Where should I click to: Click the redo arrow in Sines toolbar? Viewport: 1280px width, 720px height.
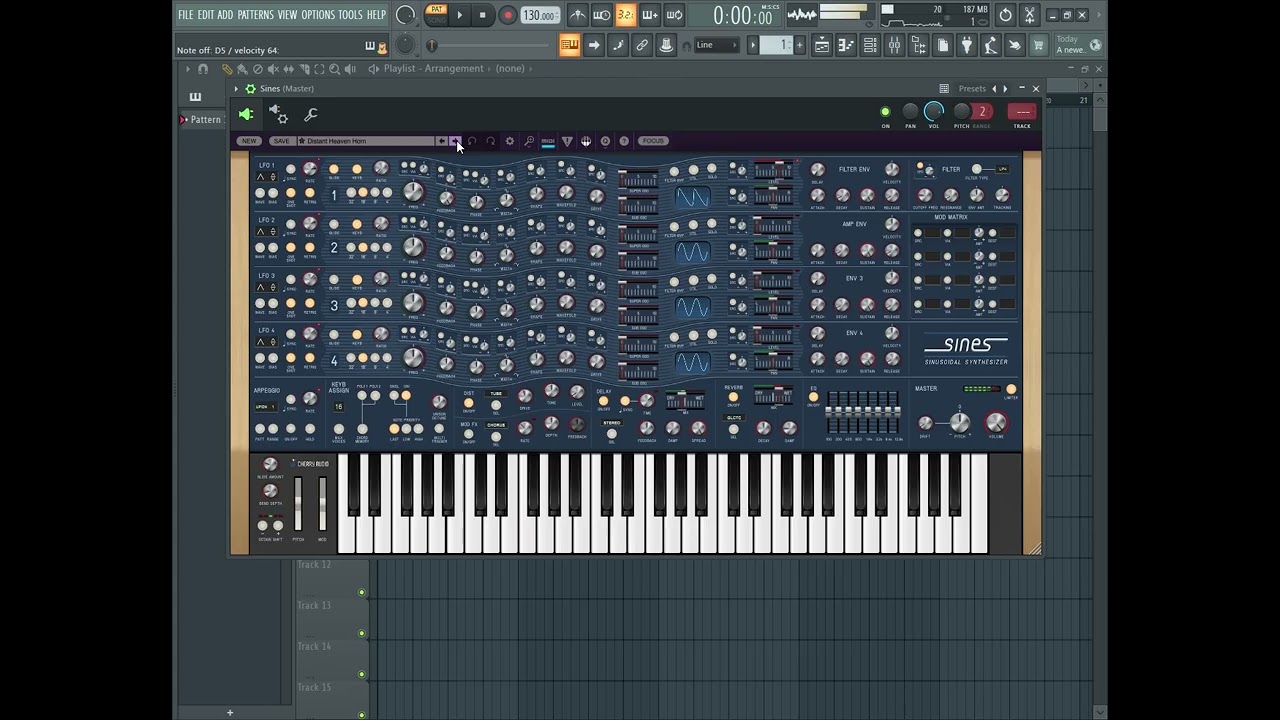pyautogui.click(x=491, y=141)
